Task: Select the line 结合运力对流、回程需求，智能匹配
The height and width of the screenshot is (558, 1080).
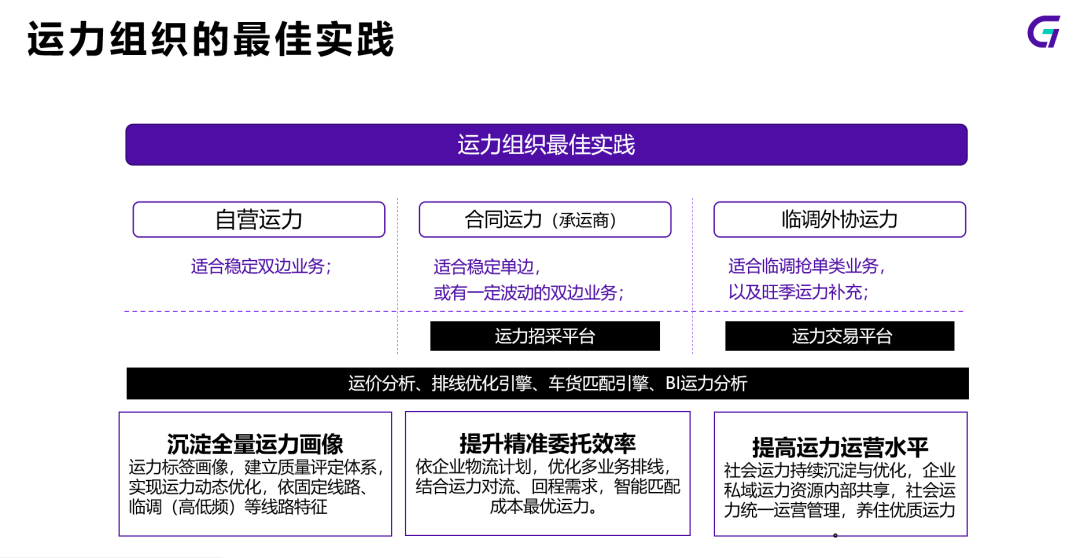Action: 548,486
